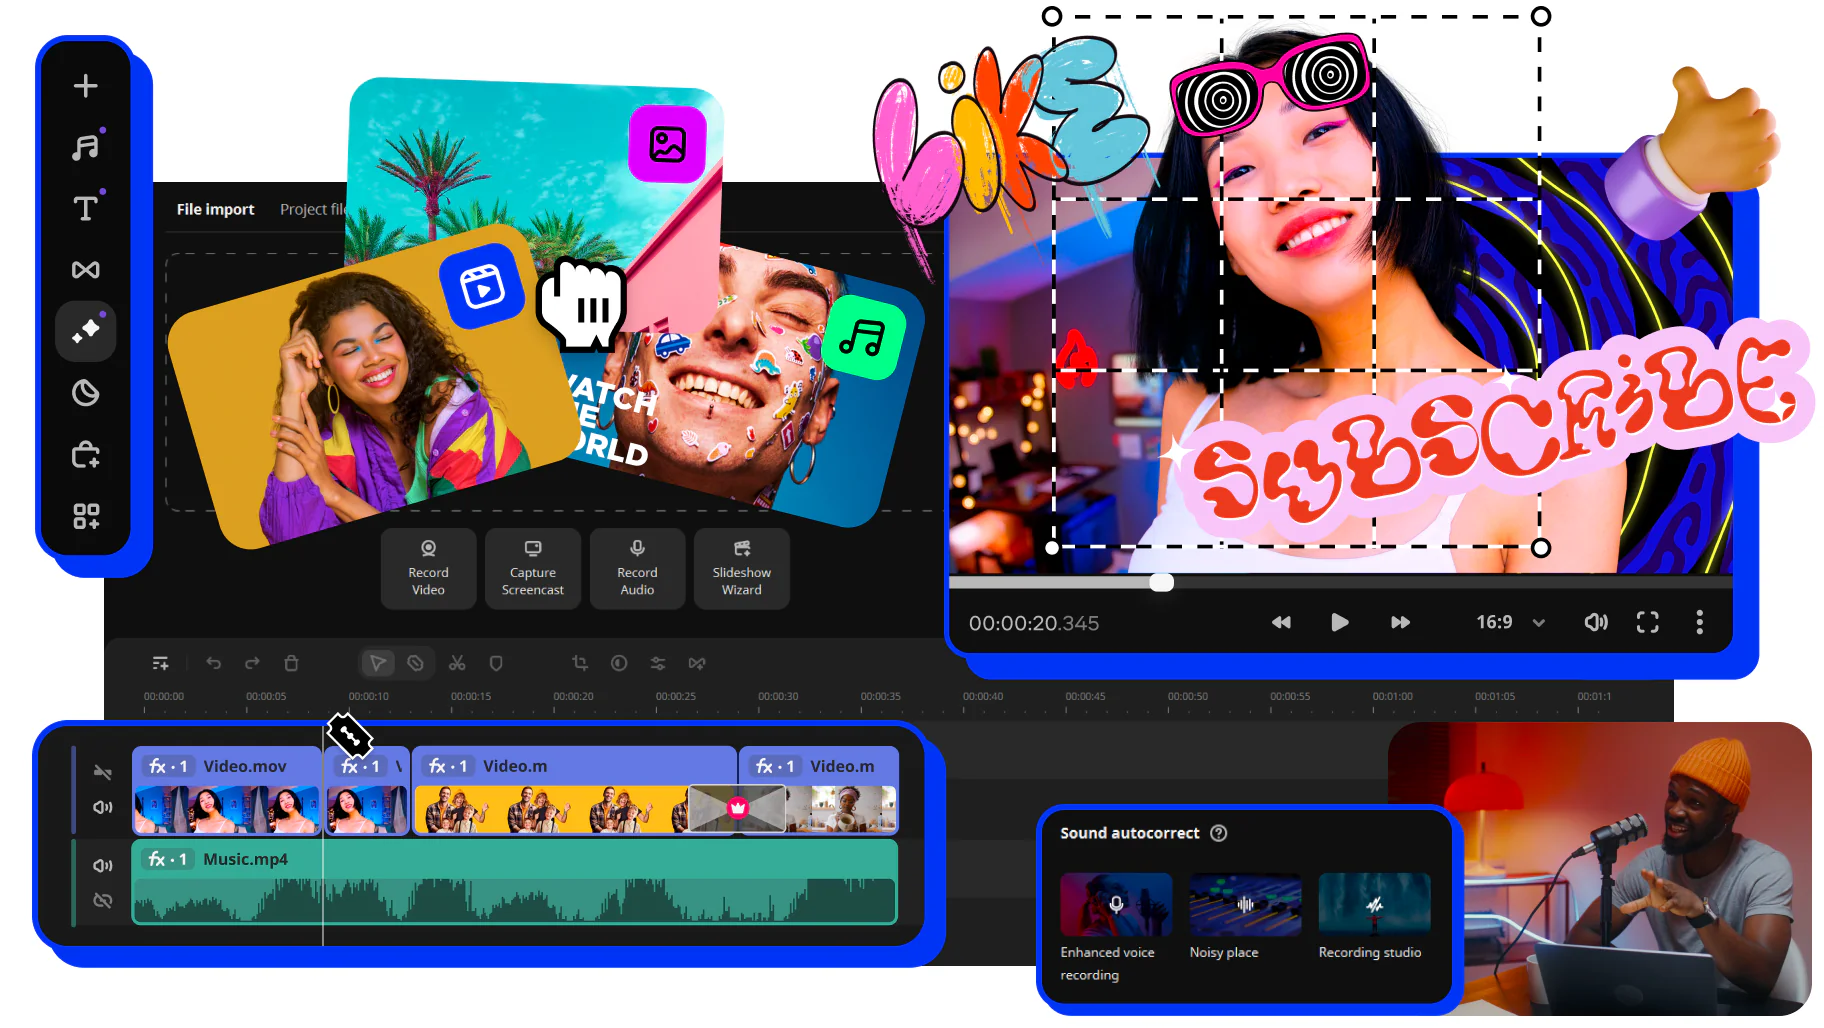Screen dimensions: 1824x1028
Task: Mute the Music.mp4 audio track
Action: click(103, 865)
